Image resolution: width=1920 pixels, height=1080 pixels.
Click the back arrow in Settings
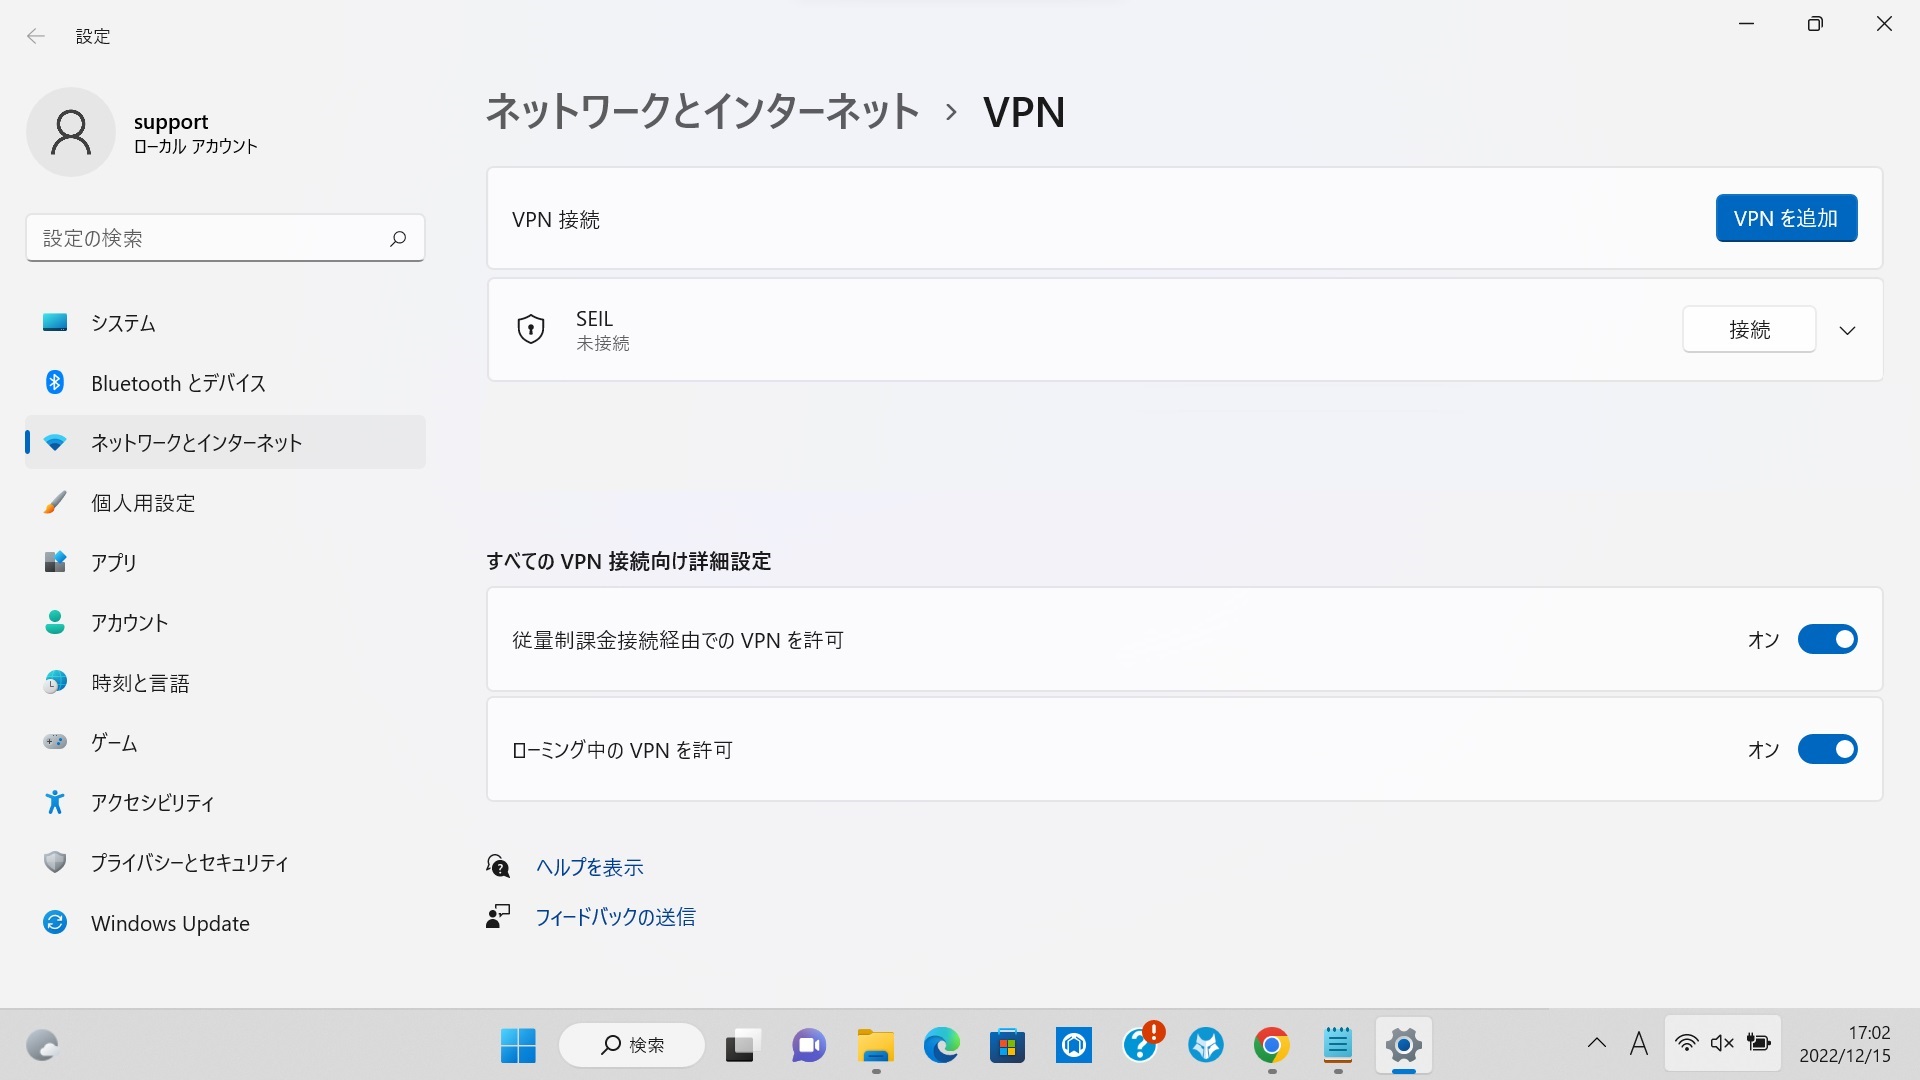tap(36, 36)
